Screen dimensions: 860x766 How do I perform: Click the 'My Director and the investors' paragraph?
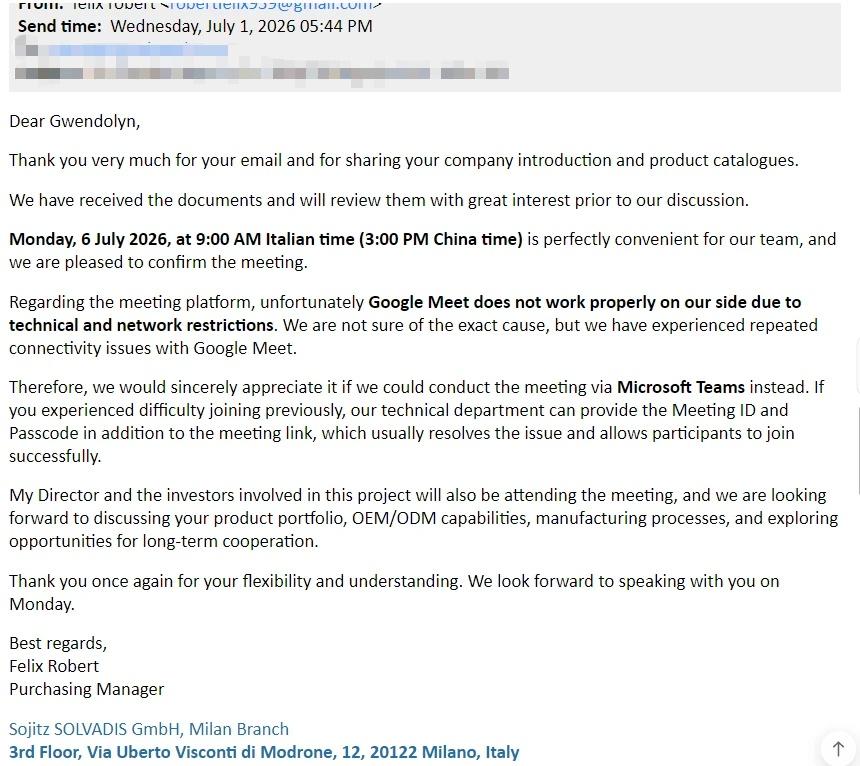coord(423,518)
